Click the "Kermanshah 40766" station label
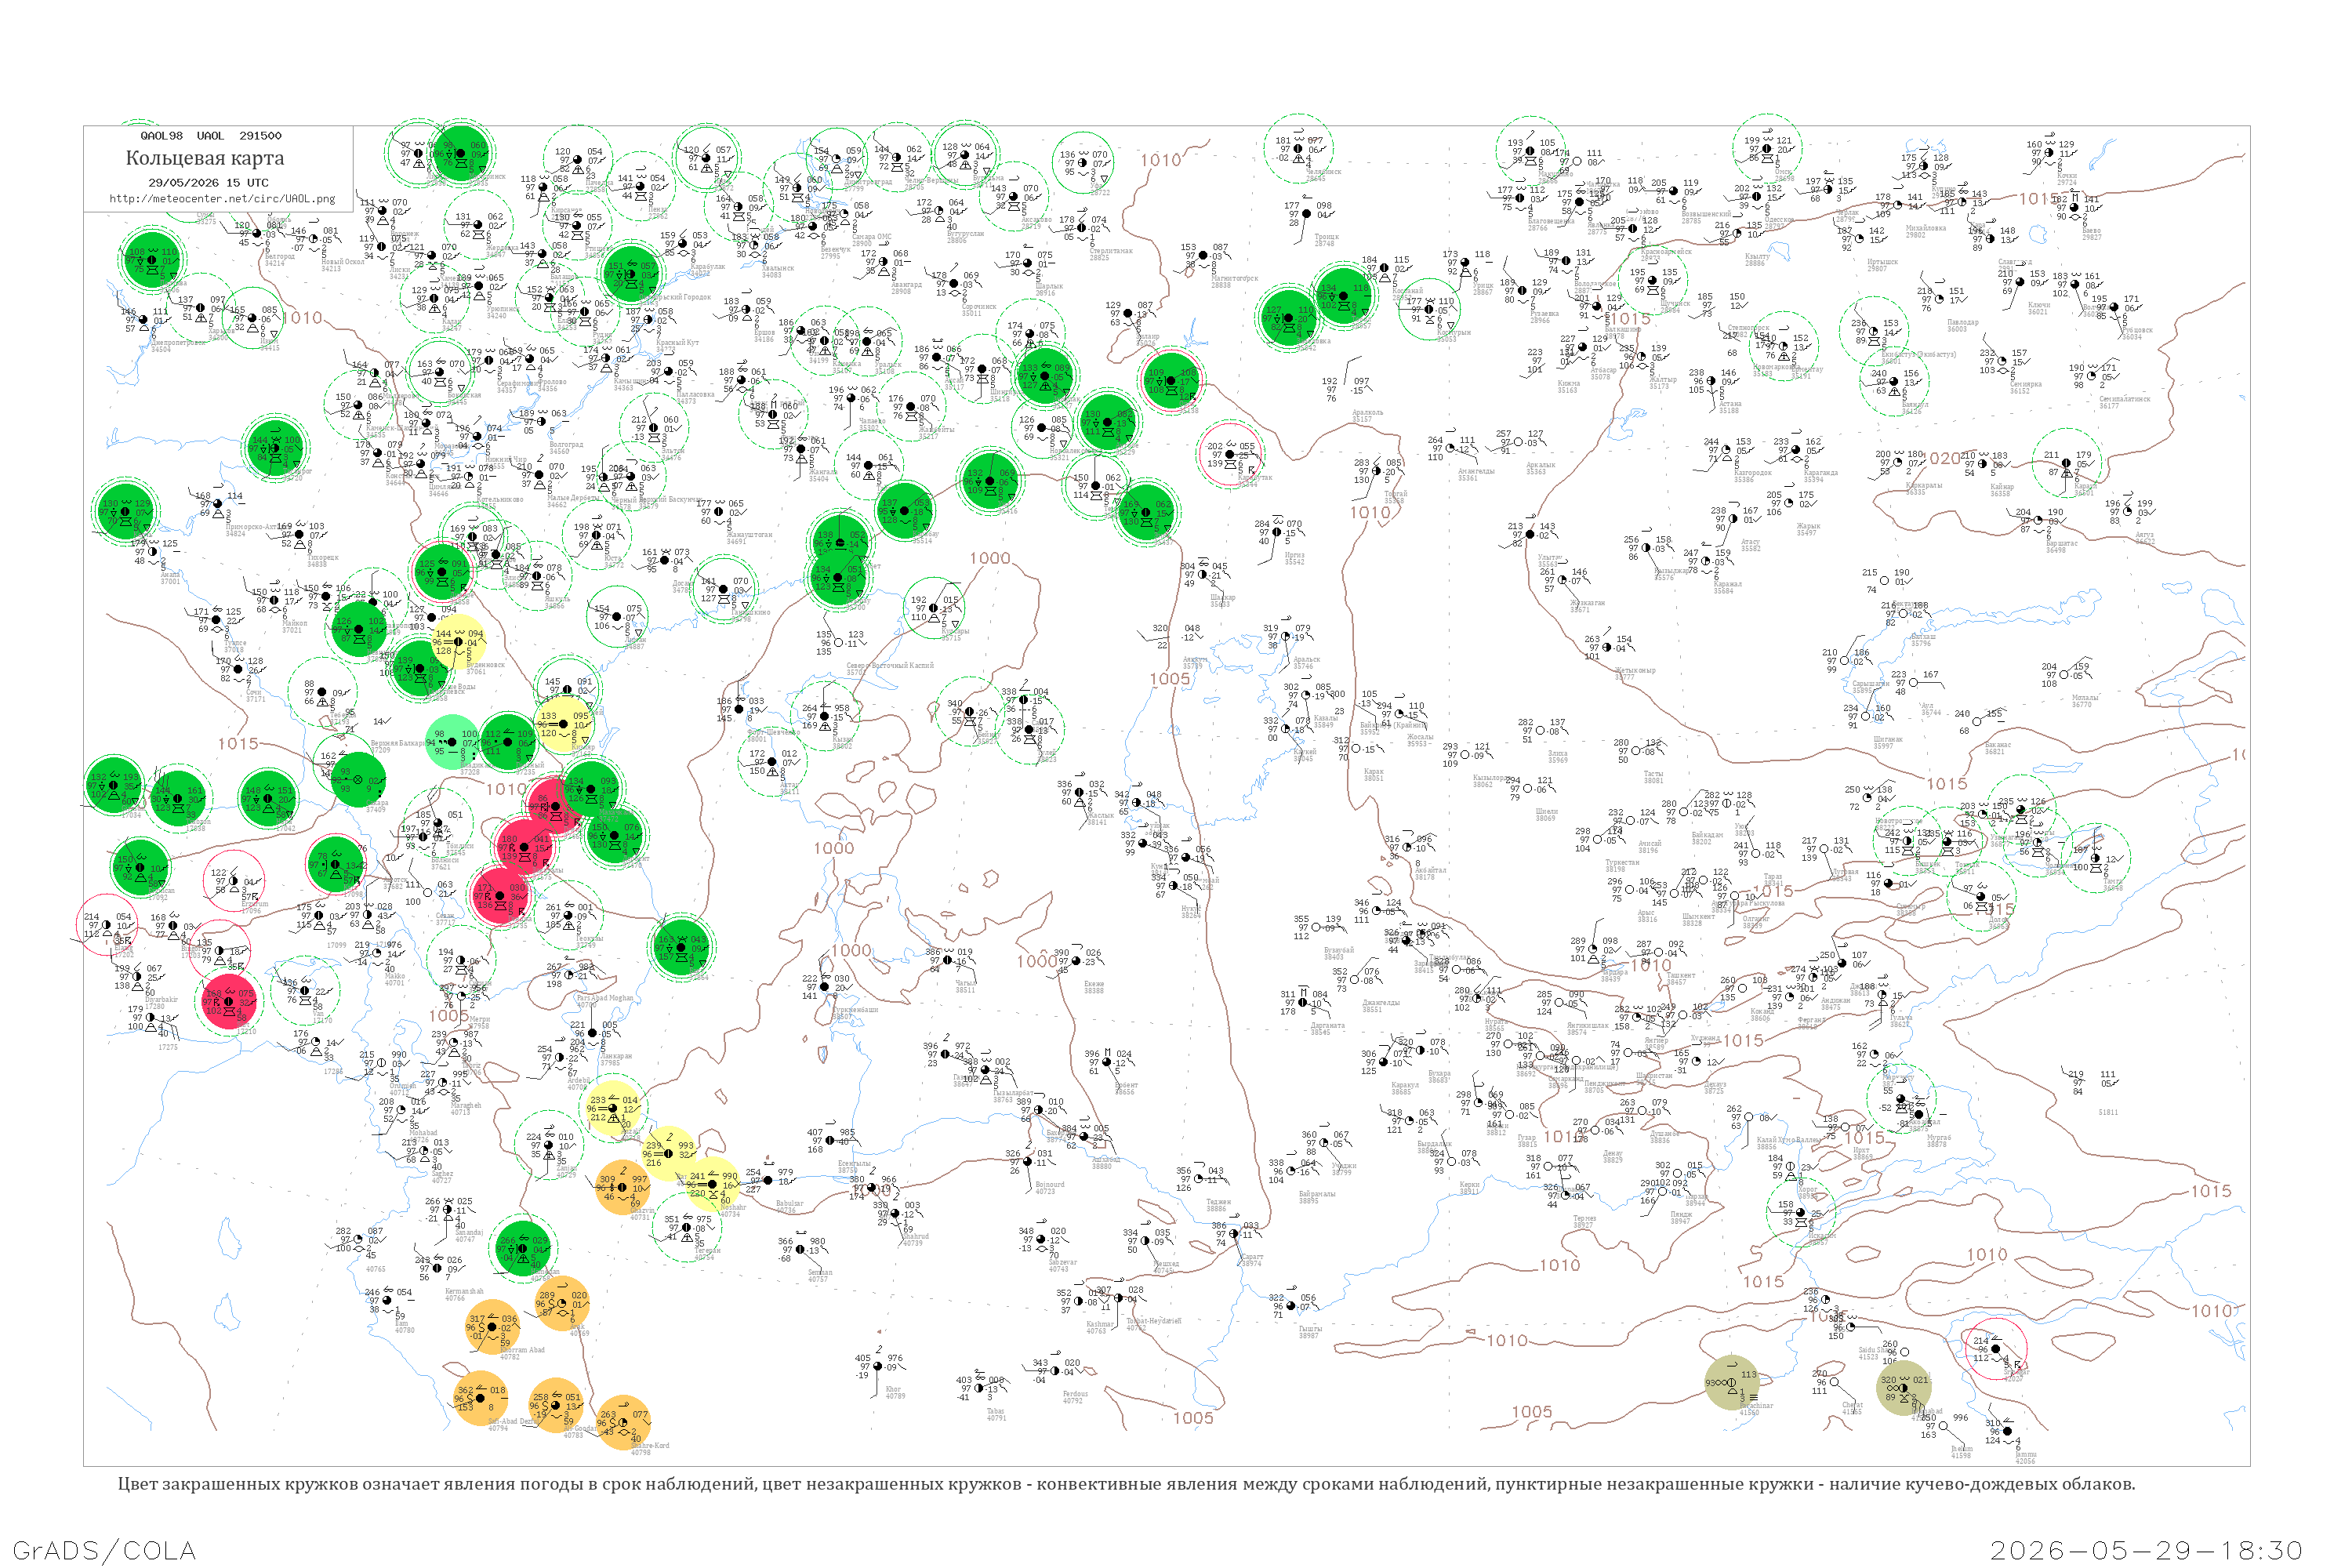Image resolution: width=2352 pixels, height=1568 pixels. point(464,1295)
